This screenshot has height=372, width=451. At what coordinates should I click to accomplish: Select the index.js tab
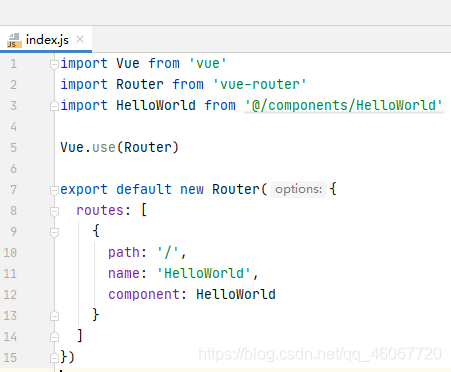(46, 40)
